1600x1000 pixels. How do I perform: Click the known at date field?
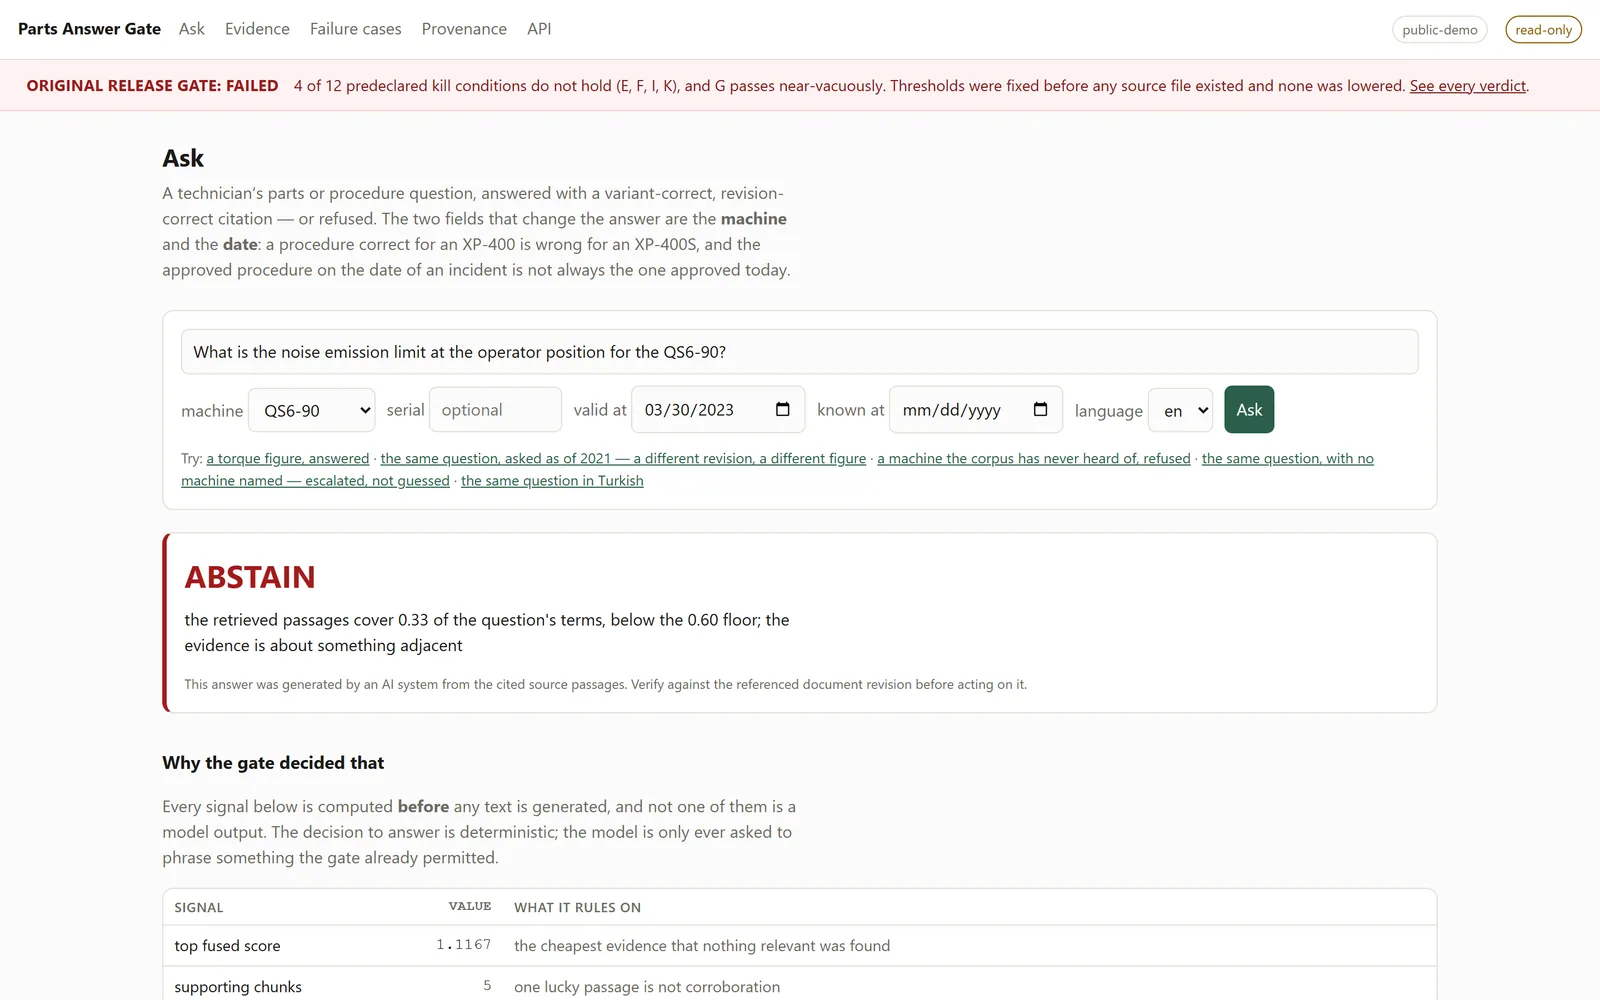point(975,410)
